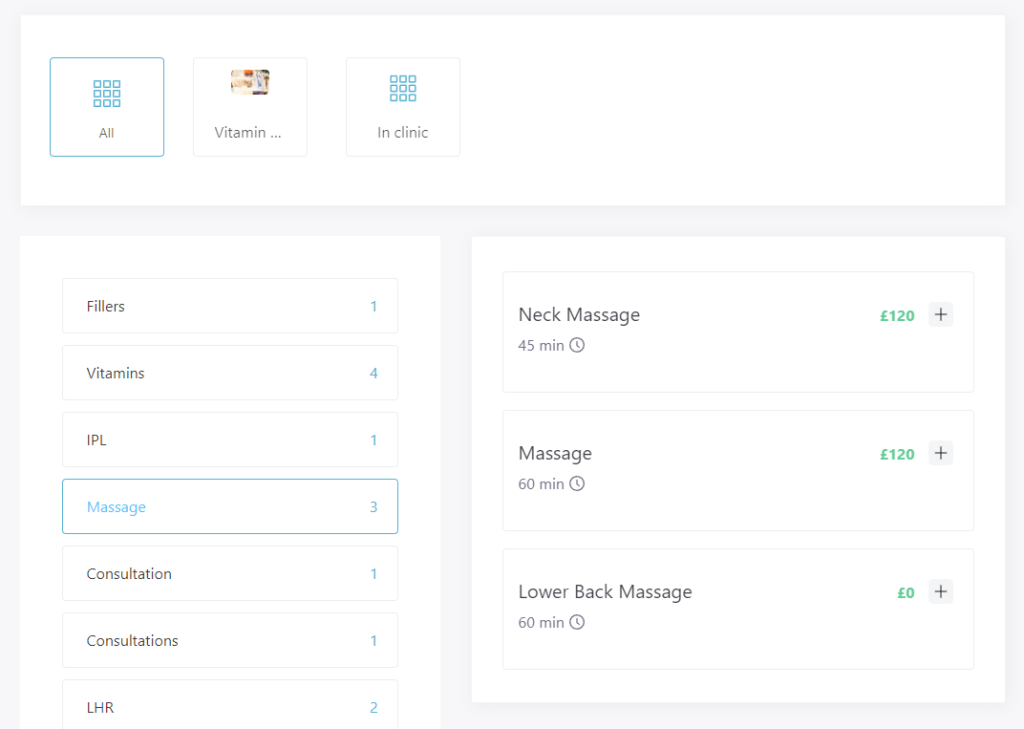The height and width of the screenshot is (729, 1024).
Task: Add the 60 min Massage service
Action: coord(940,453)
